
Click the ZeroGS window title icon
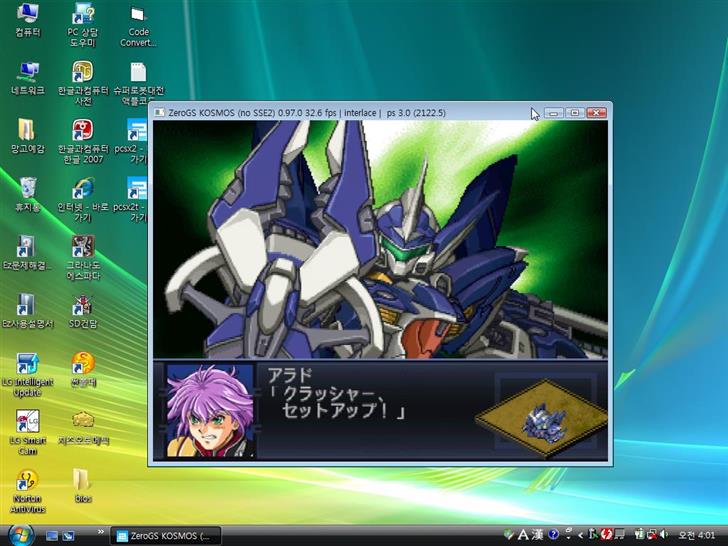coord(159,112)
